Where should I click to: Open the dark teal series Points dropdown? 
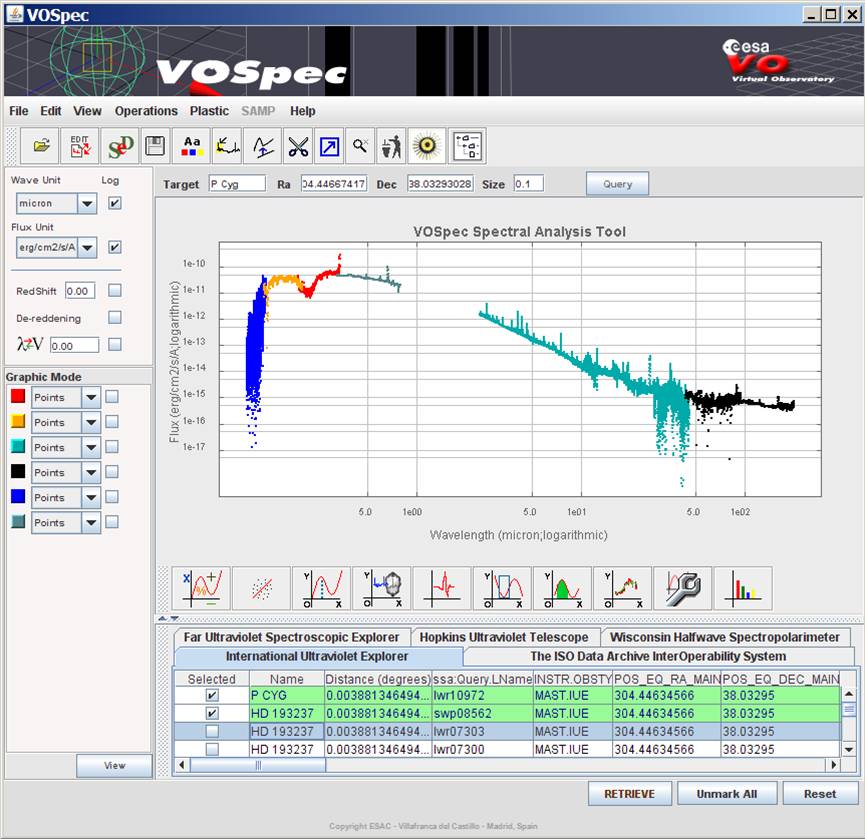pyautogui.click(x=91, y=523)
